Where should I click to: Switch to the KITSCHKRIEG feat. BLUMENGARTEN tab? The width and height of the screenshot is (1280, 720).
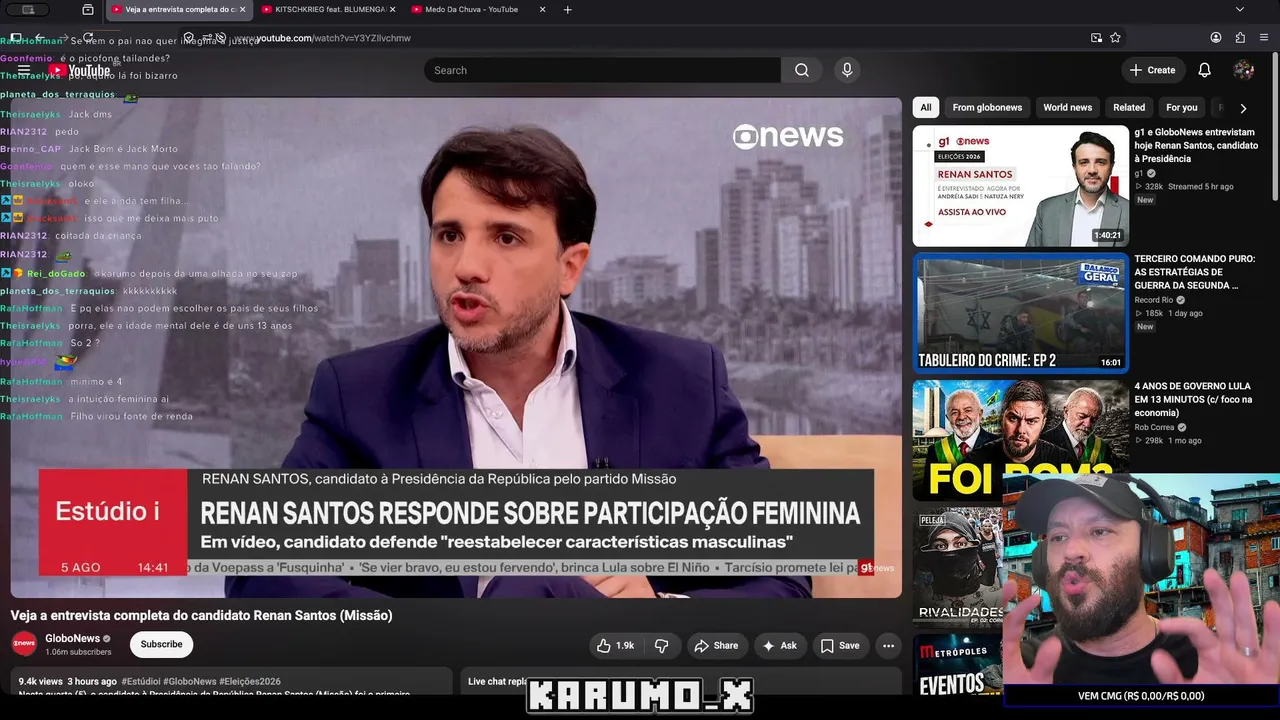pos(327,10)
